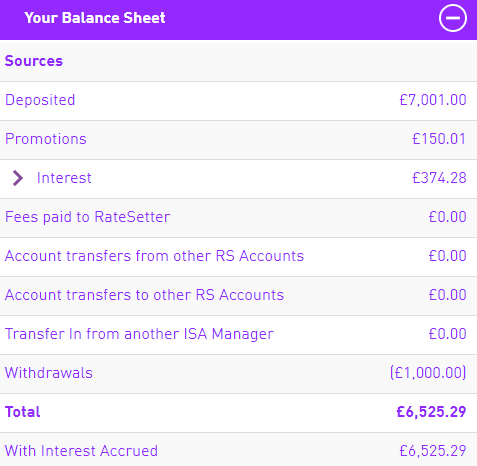Collapse the Your Balance Sheet panel
Viewport: 477px width, 466px height.
coord(452,18)
